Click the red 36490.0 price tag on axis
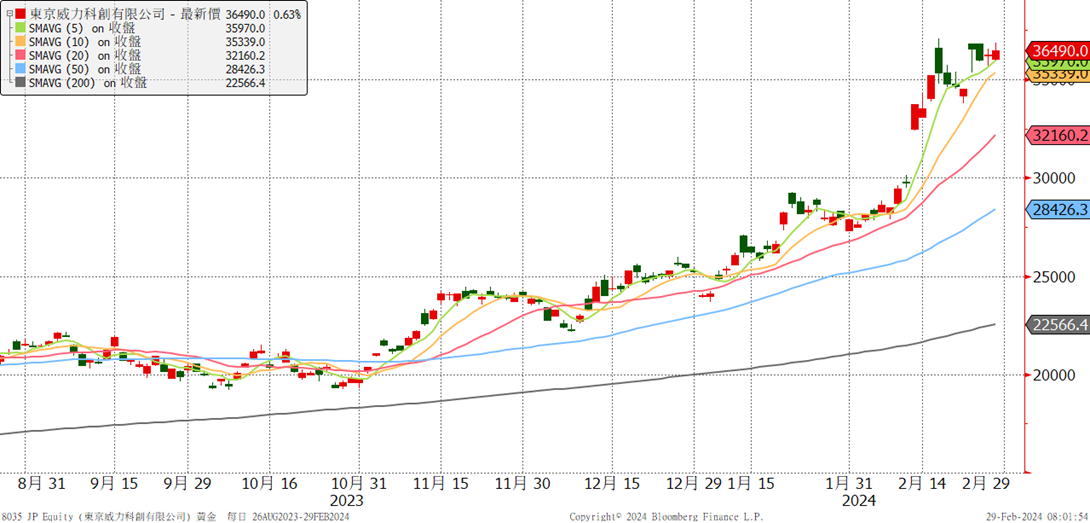 click(1058, 51)
